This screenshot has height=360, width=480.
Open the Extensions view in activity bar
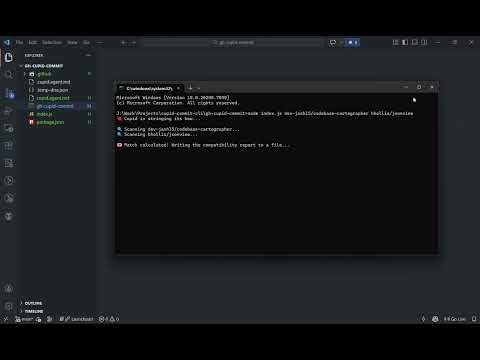[9, 146]
